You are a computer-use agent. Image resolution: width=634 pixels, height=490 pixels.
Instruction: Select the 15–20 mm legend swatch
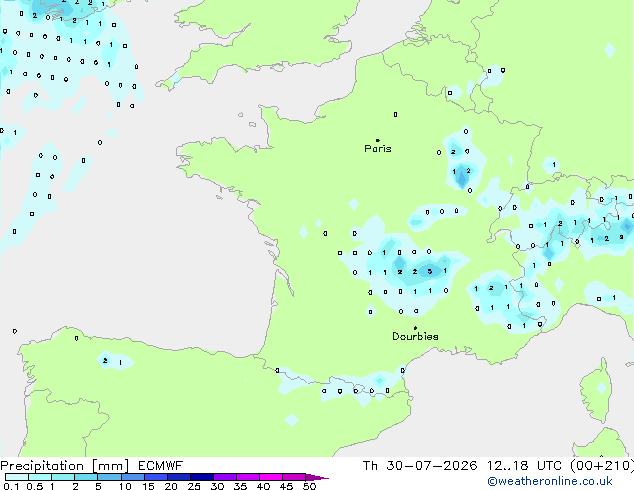click(x=156, y=477)
